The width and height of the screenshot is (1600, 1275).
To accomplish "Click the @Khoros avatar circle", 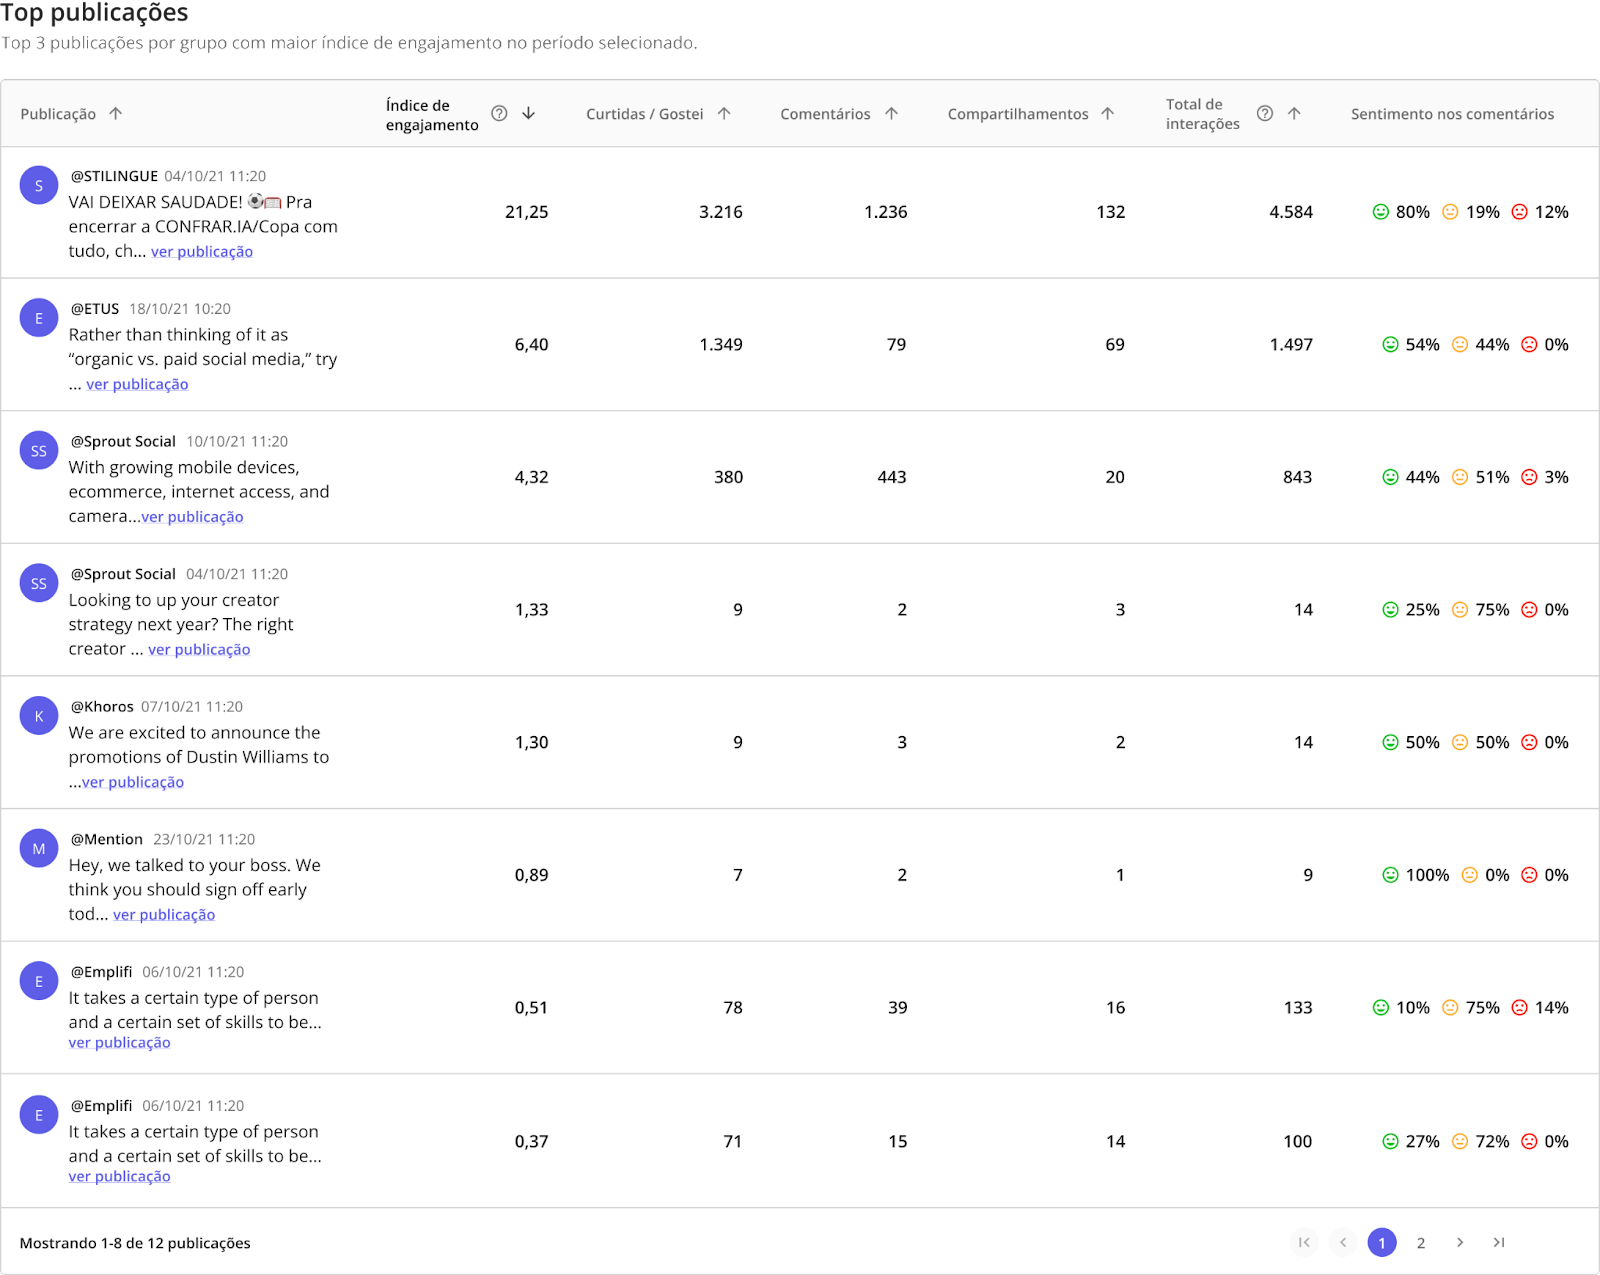I will pos(39,716).
